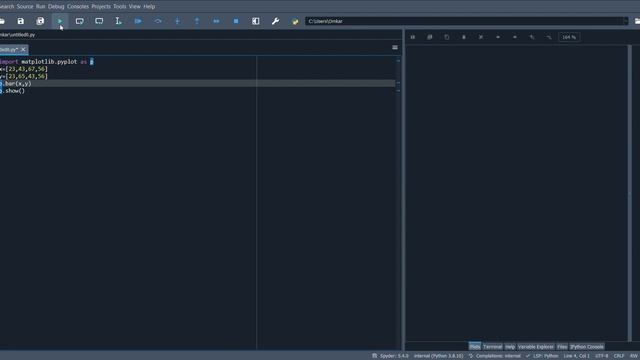This screenshot has width=640, height=360.
Task: Open Preferences with the wrench icon
Action: click(276, 21)
